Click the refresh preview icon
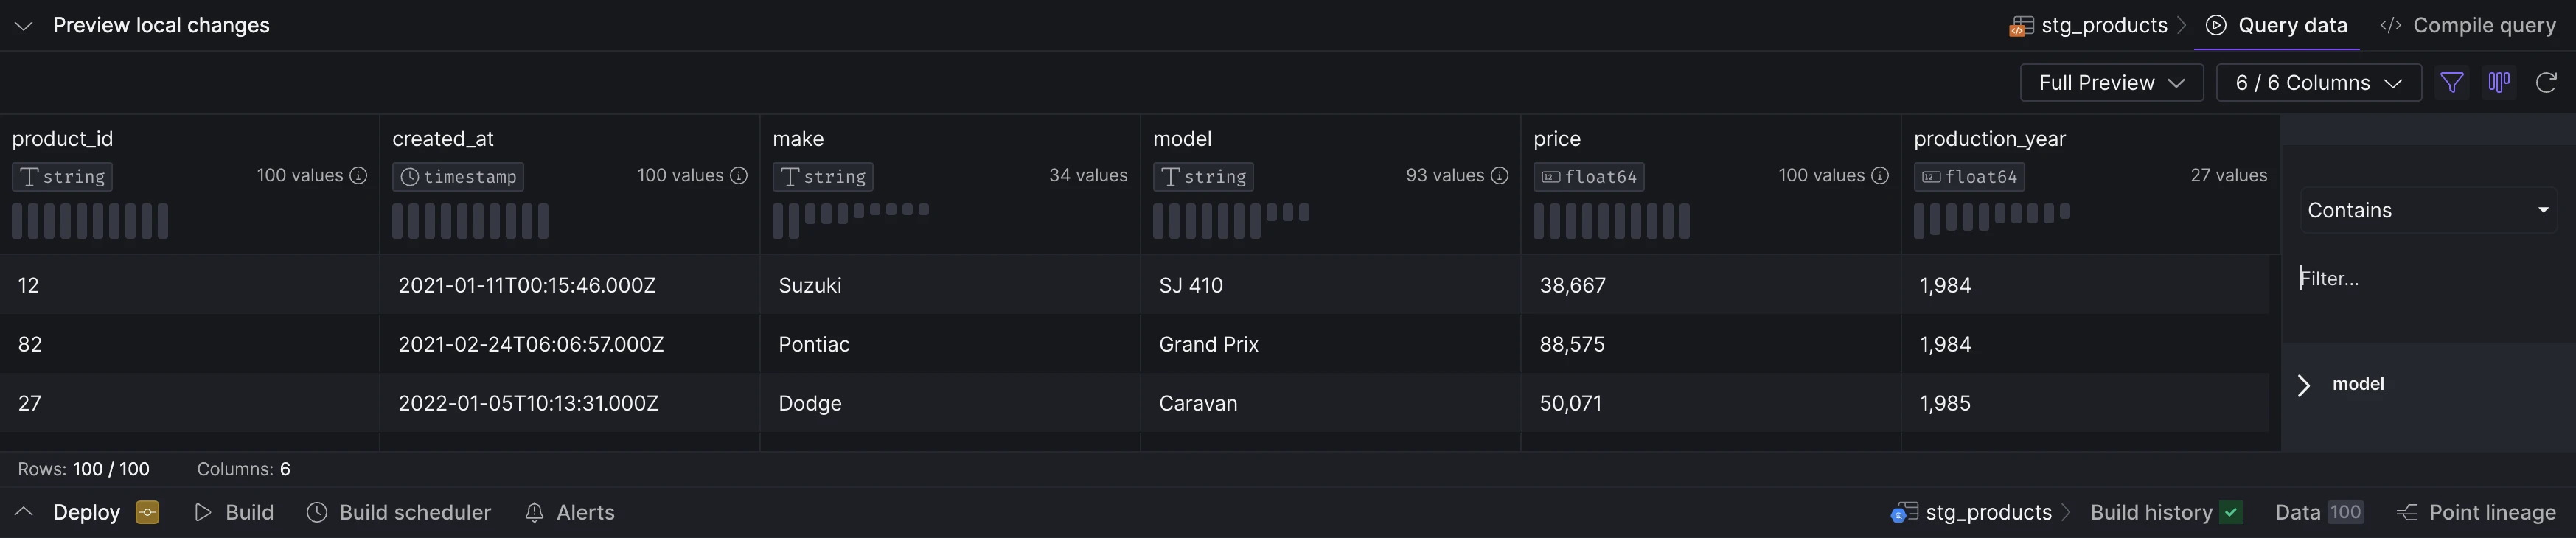 click(2546, 83)
